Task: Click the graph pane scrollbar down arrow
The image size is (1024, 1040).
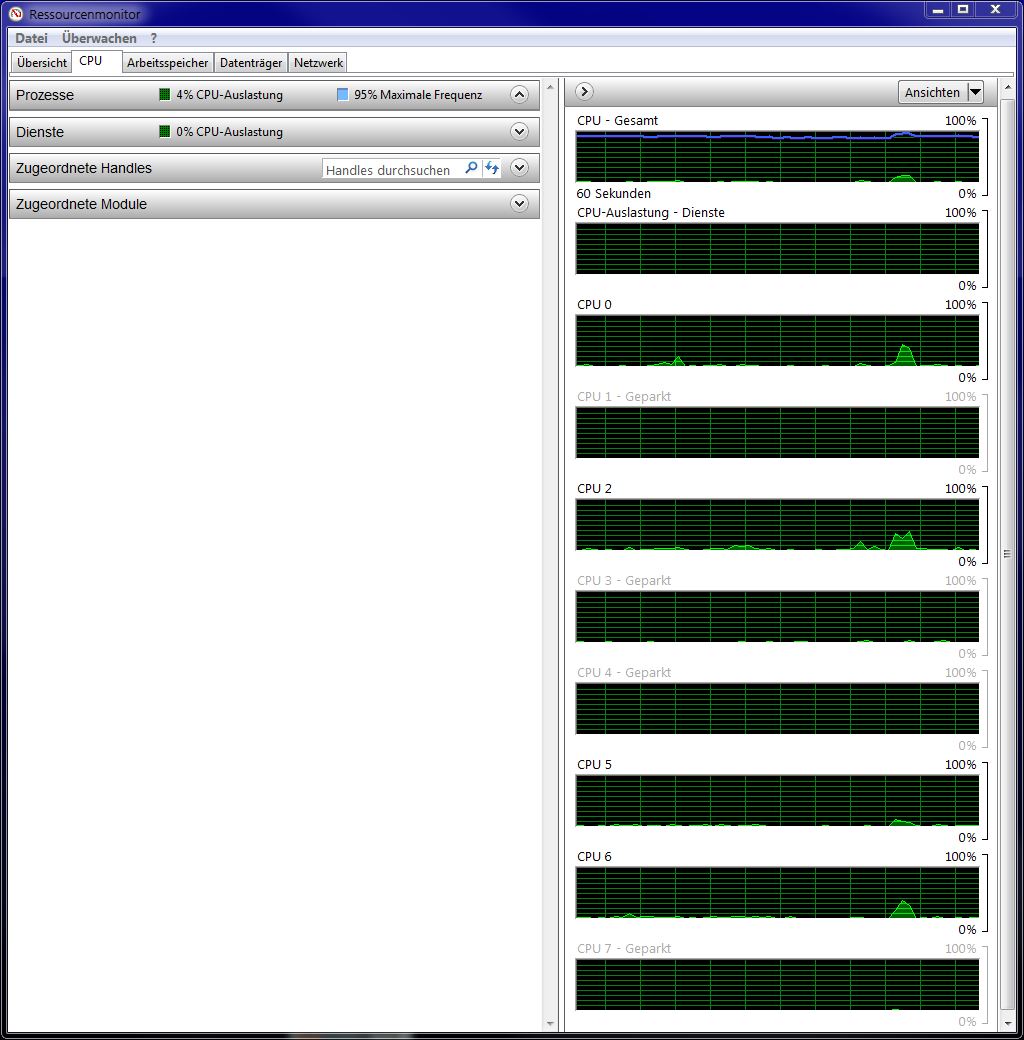Action: click(x=1007, y=1024)
